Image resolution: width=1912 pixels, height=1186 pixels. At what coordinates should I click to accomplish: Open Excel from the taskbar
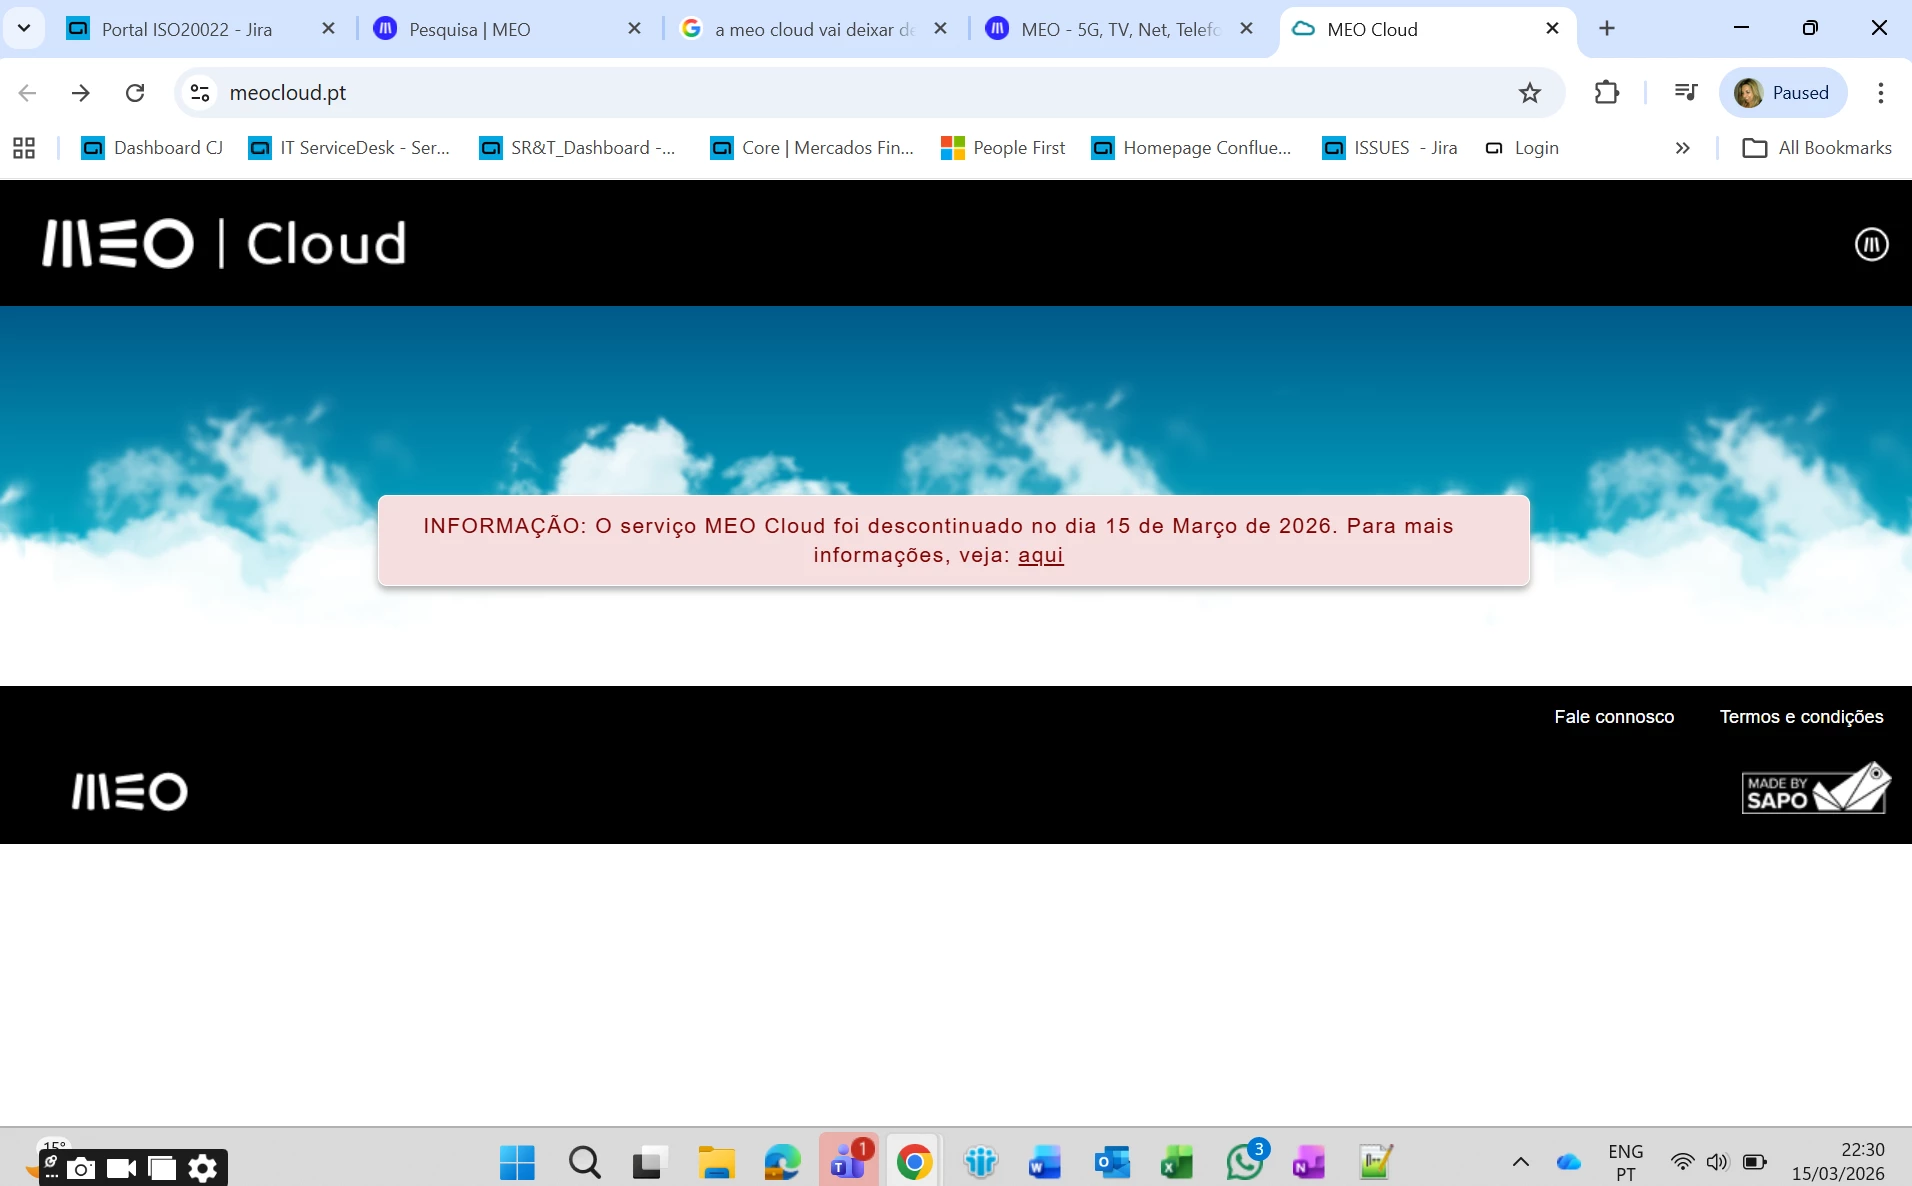[x=1177, y=1162]
